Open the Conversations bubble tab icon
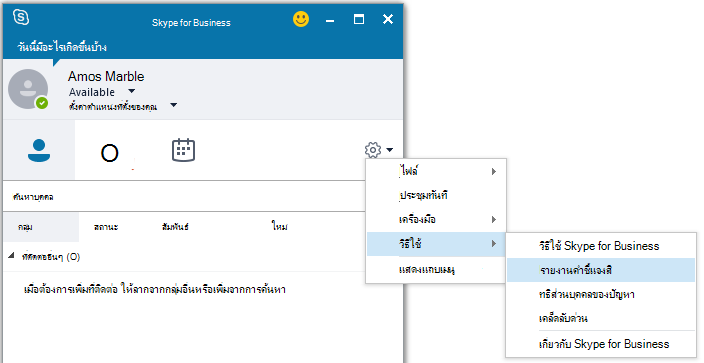 click(110, 153)
